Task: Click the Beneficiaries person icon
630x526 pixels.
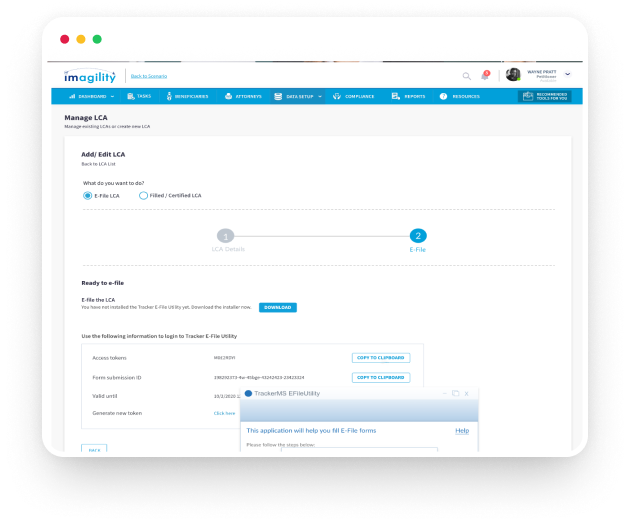Action: pyautogui.click(x=169, y=96)
